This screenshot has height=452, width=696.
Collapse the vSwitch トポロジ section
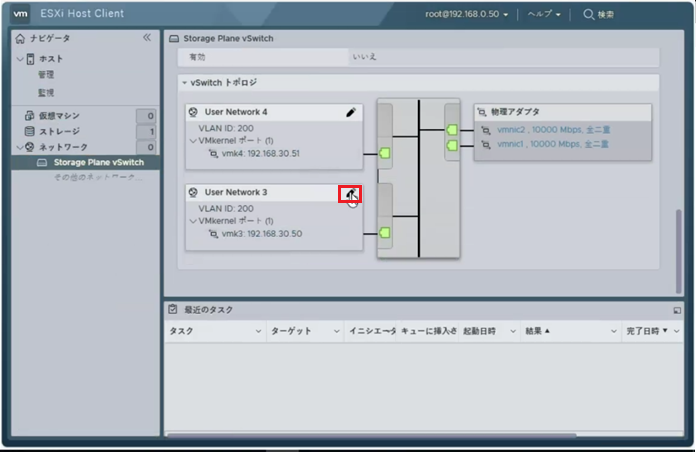tap(184, 83)
